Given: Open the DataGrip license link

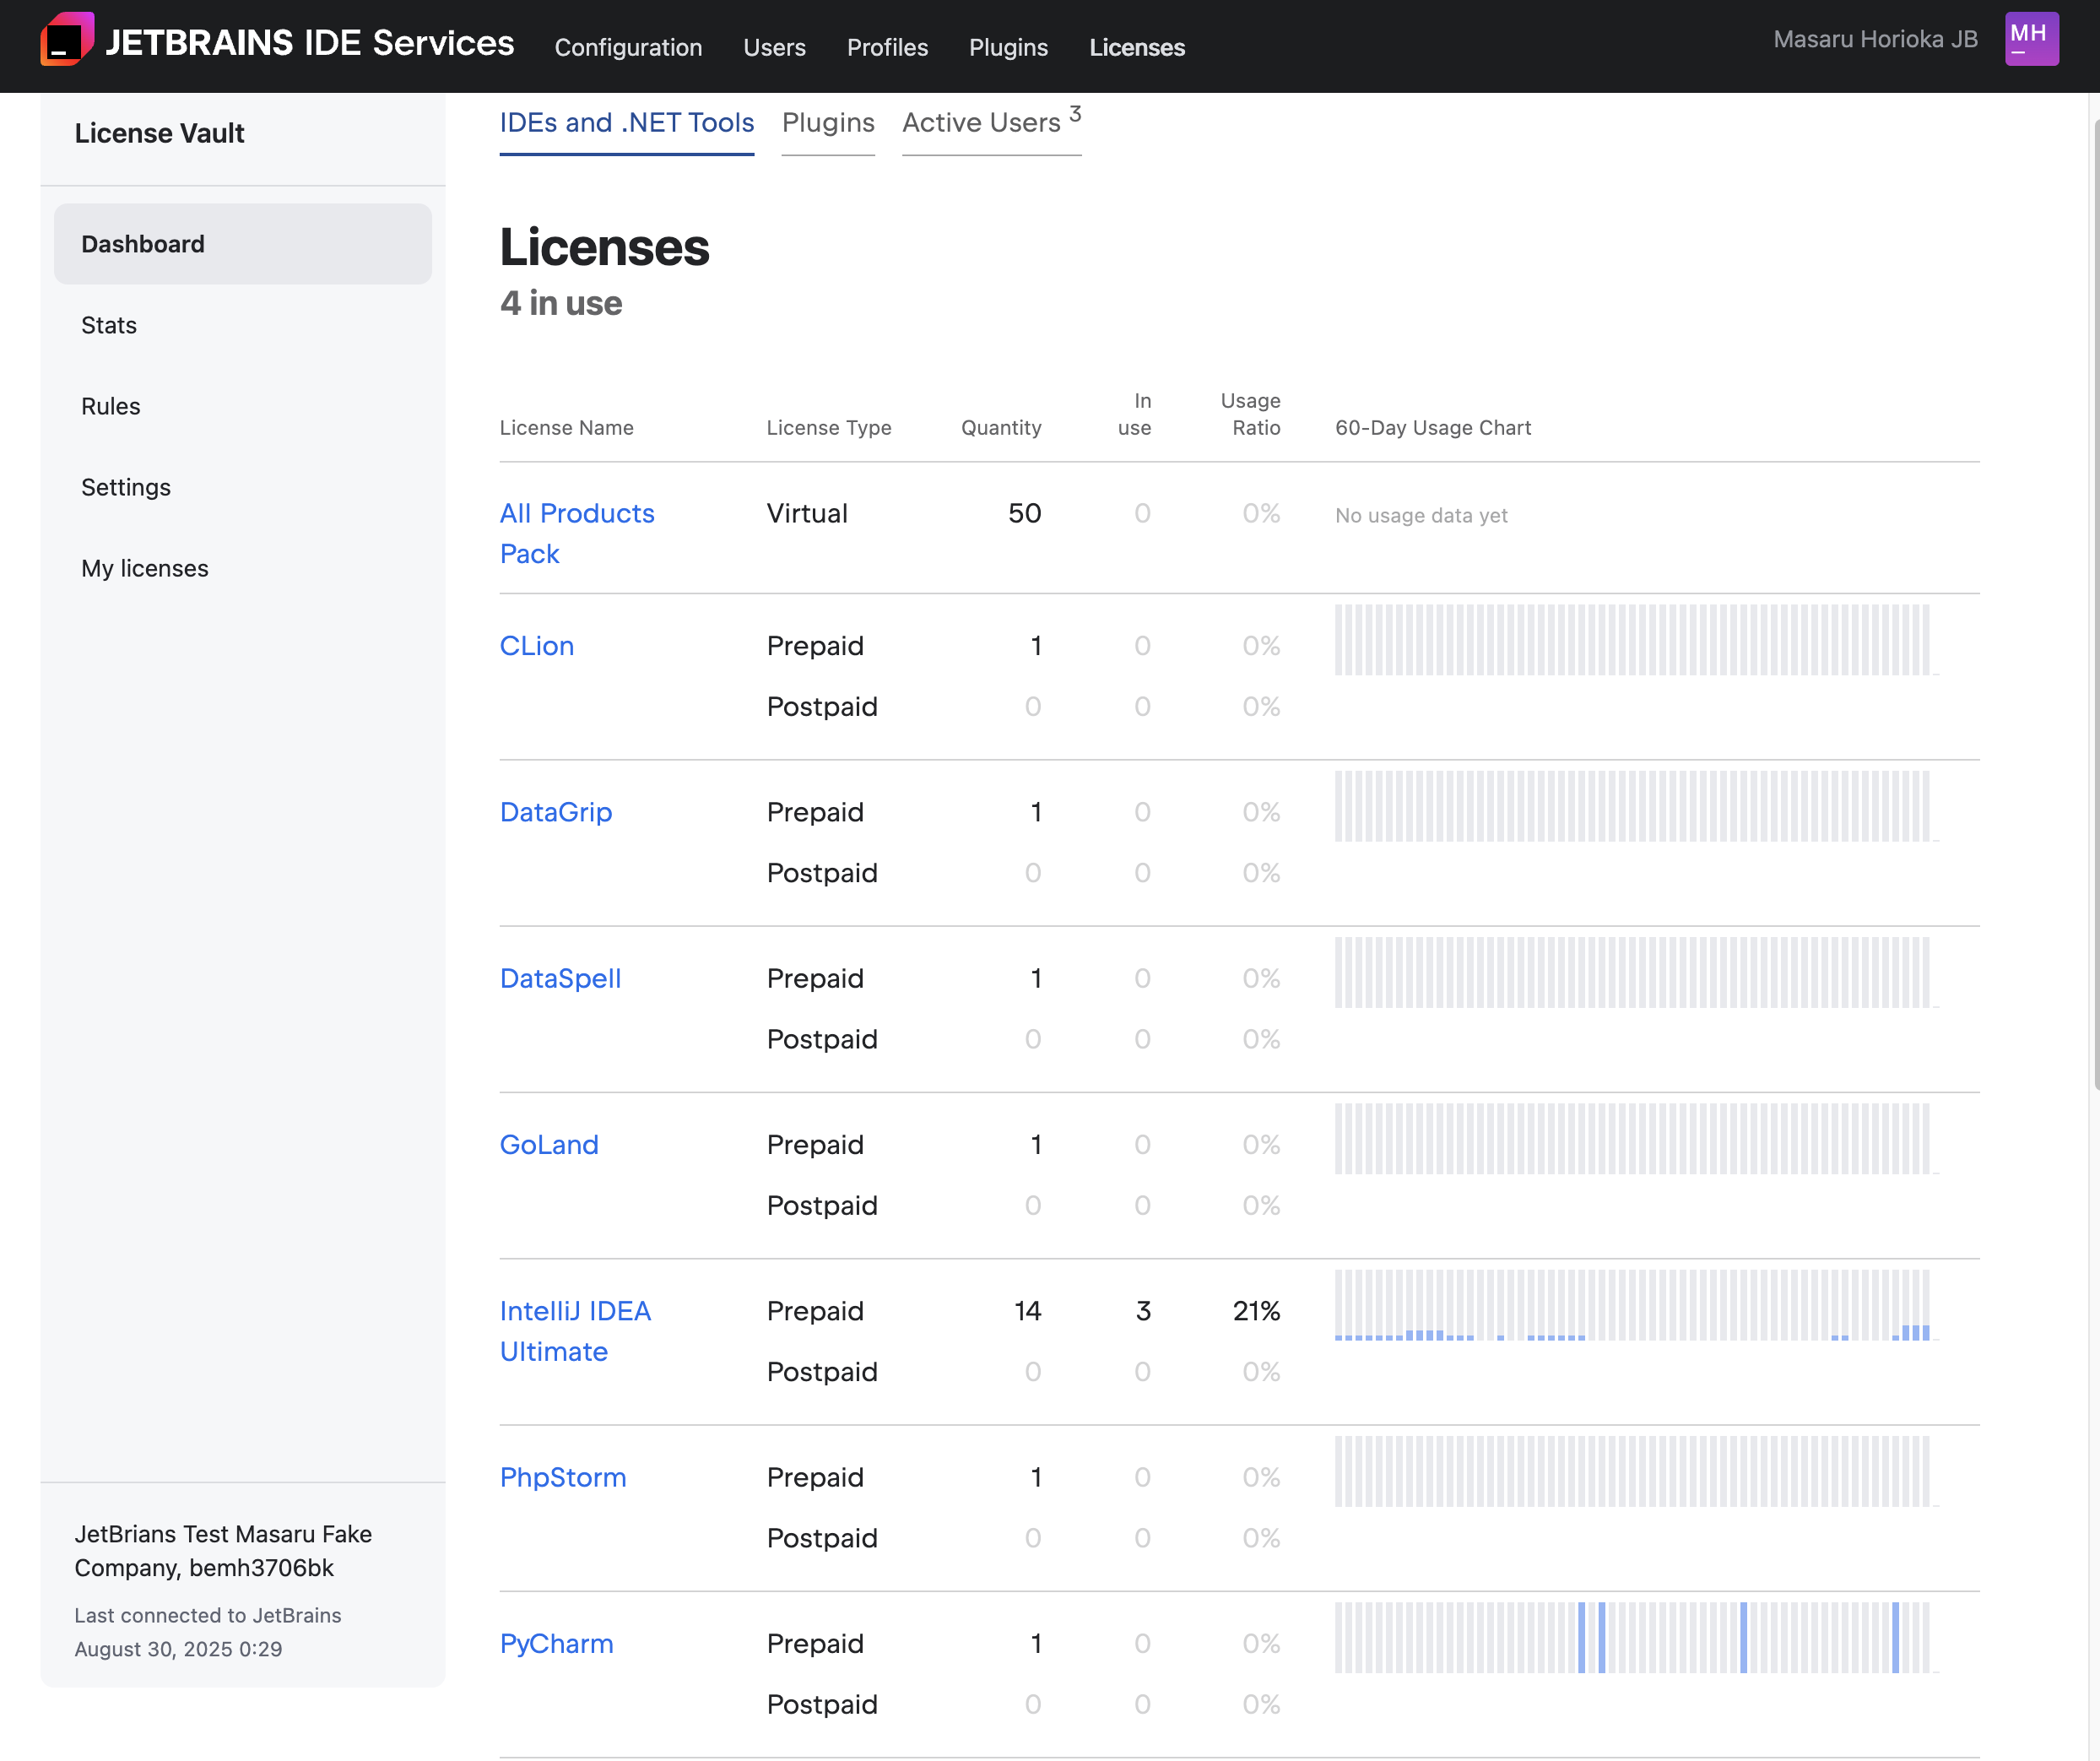Looking at the screenshot, I should tap(556, 812).
